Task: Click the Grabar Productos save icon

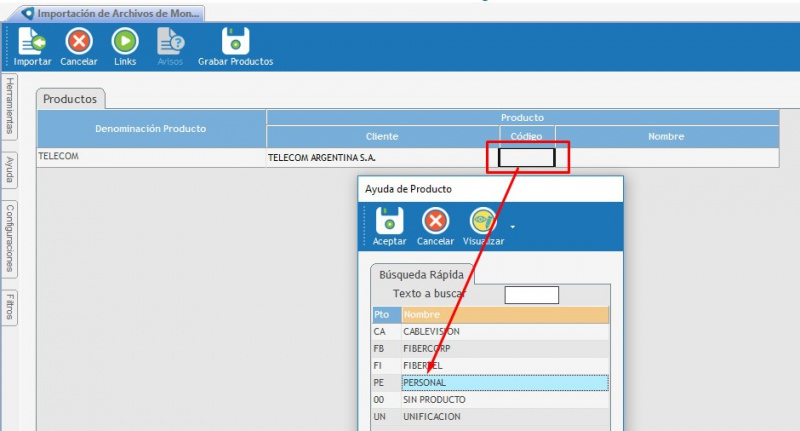Action: (235, 42)
